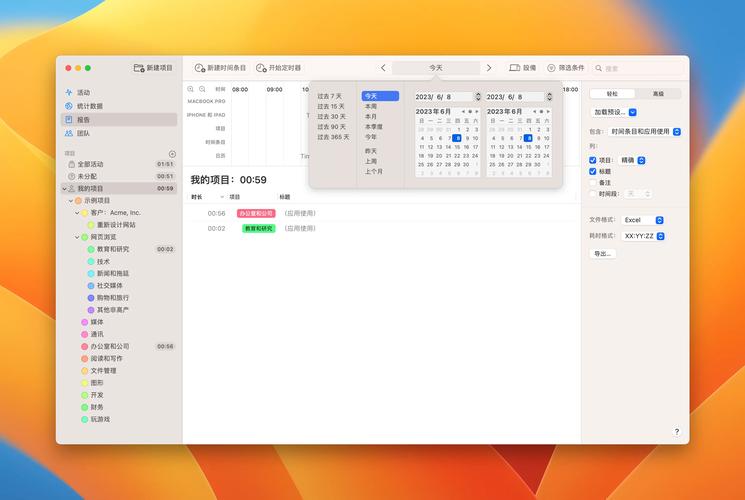
Task: Click the 办公室和公司 pink tag in report
Action: [x=256, y=213]
